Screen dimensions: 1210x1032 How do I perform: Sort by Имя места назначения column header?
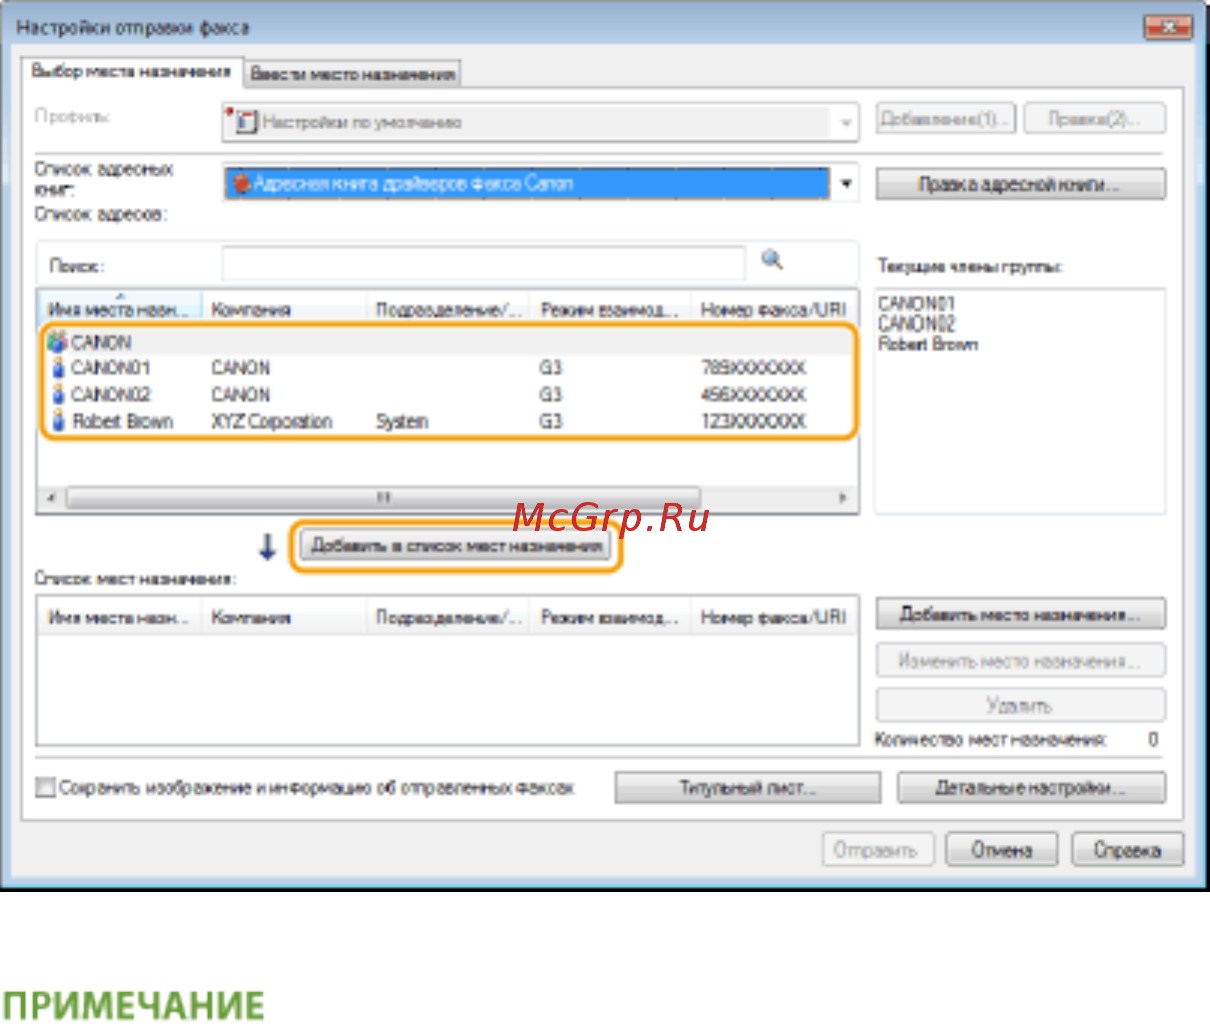pyautogui.click(x=119, y=310)
